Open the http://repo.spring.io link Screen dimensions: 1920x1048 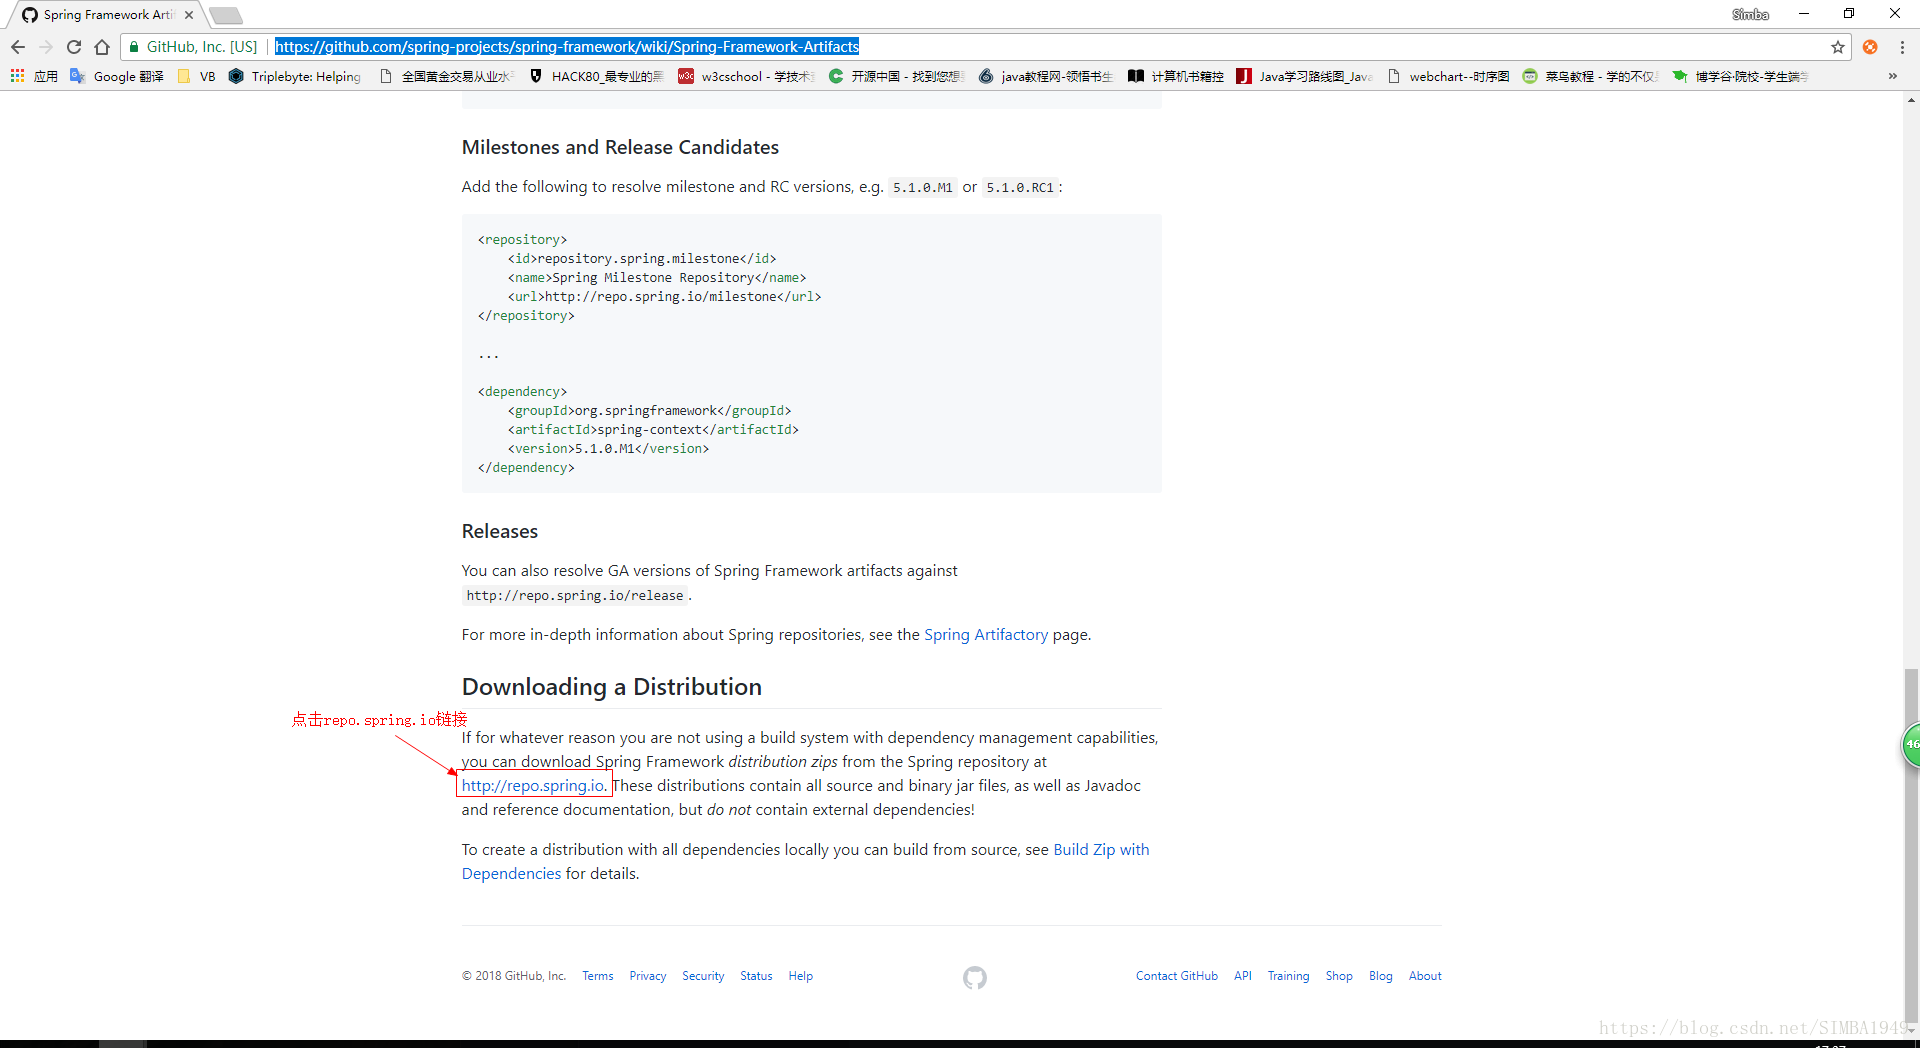(x=534, y=786)
